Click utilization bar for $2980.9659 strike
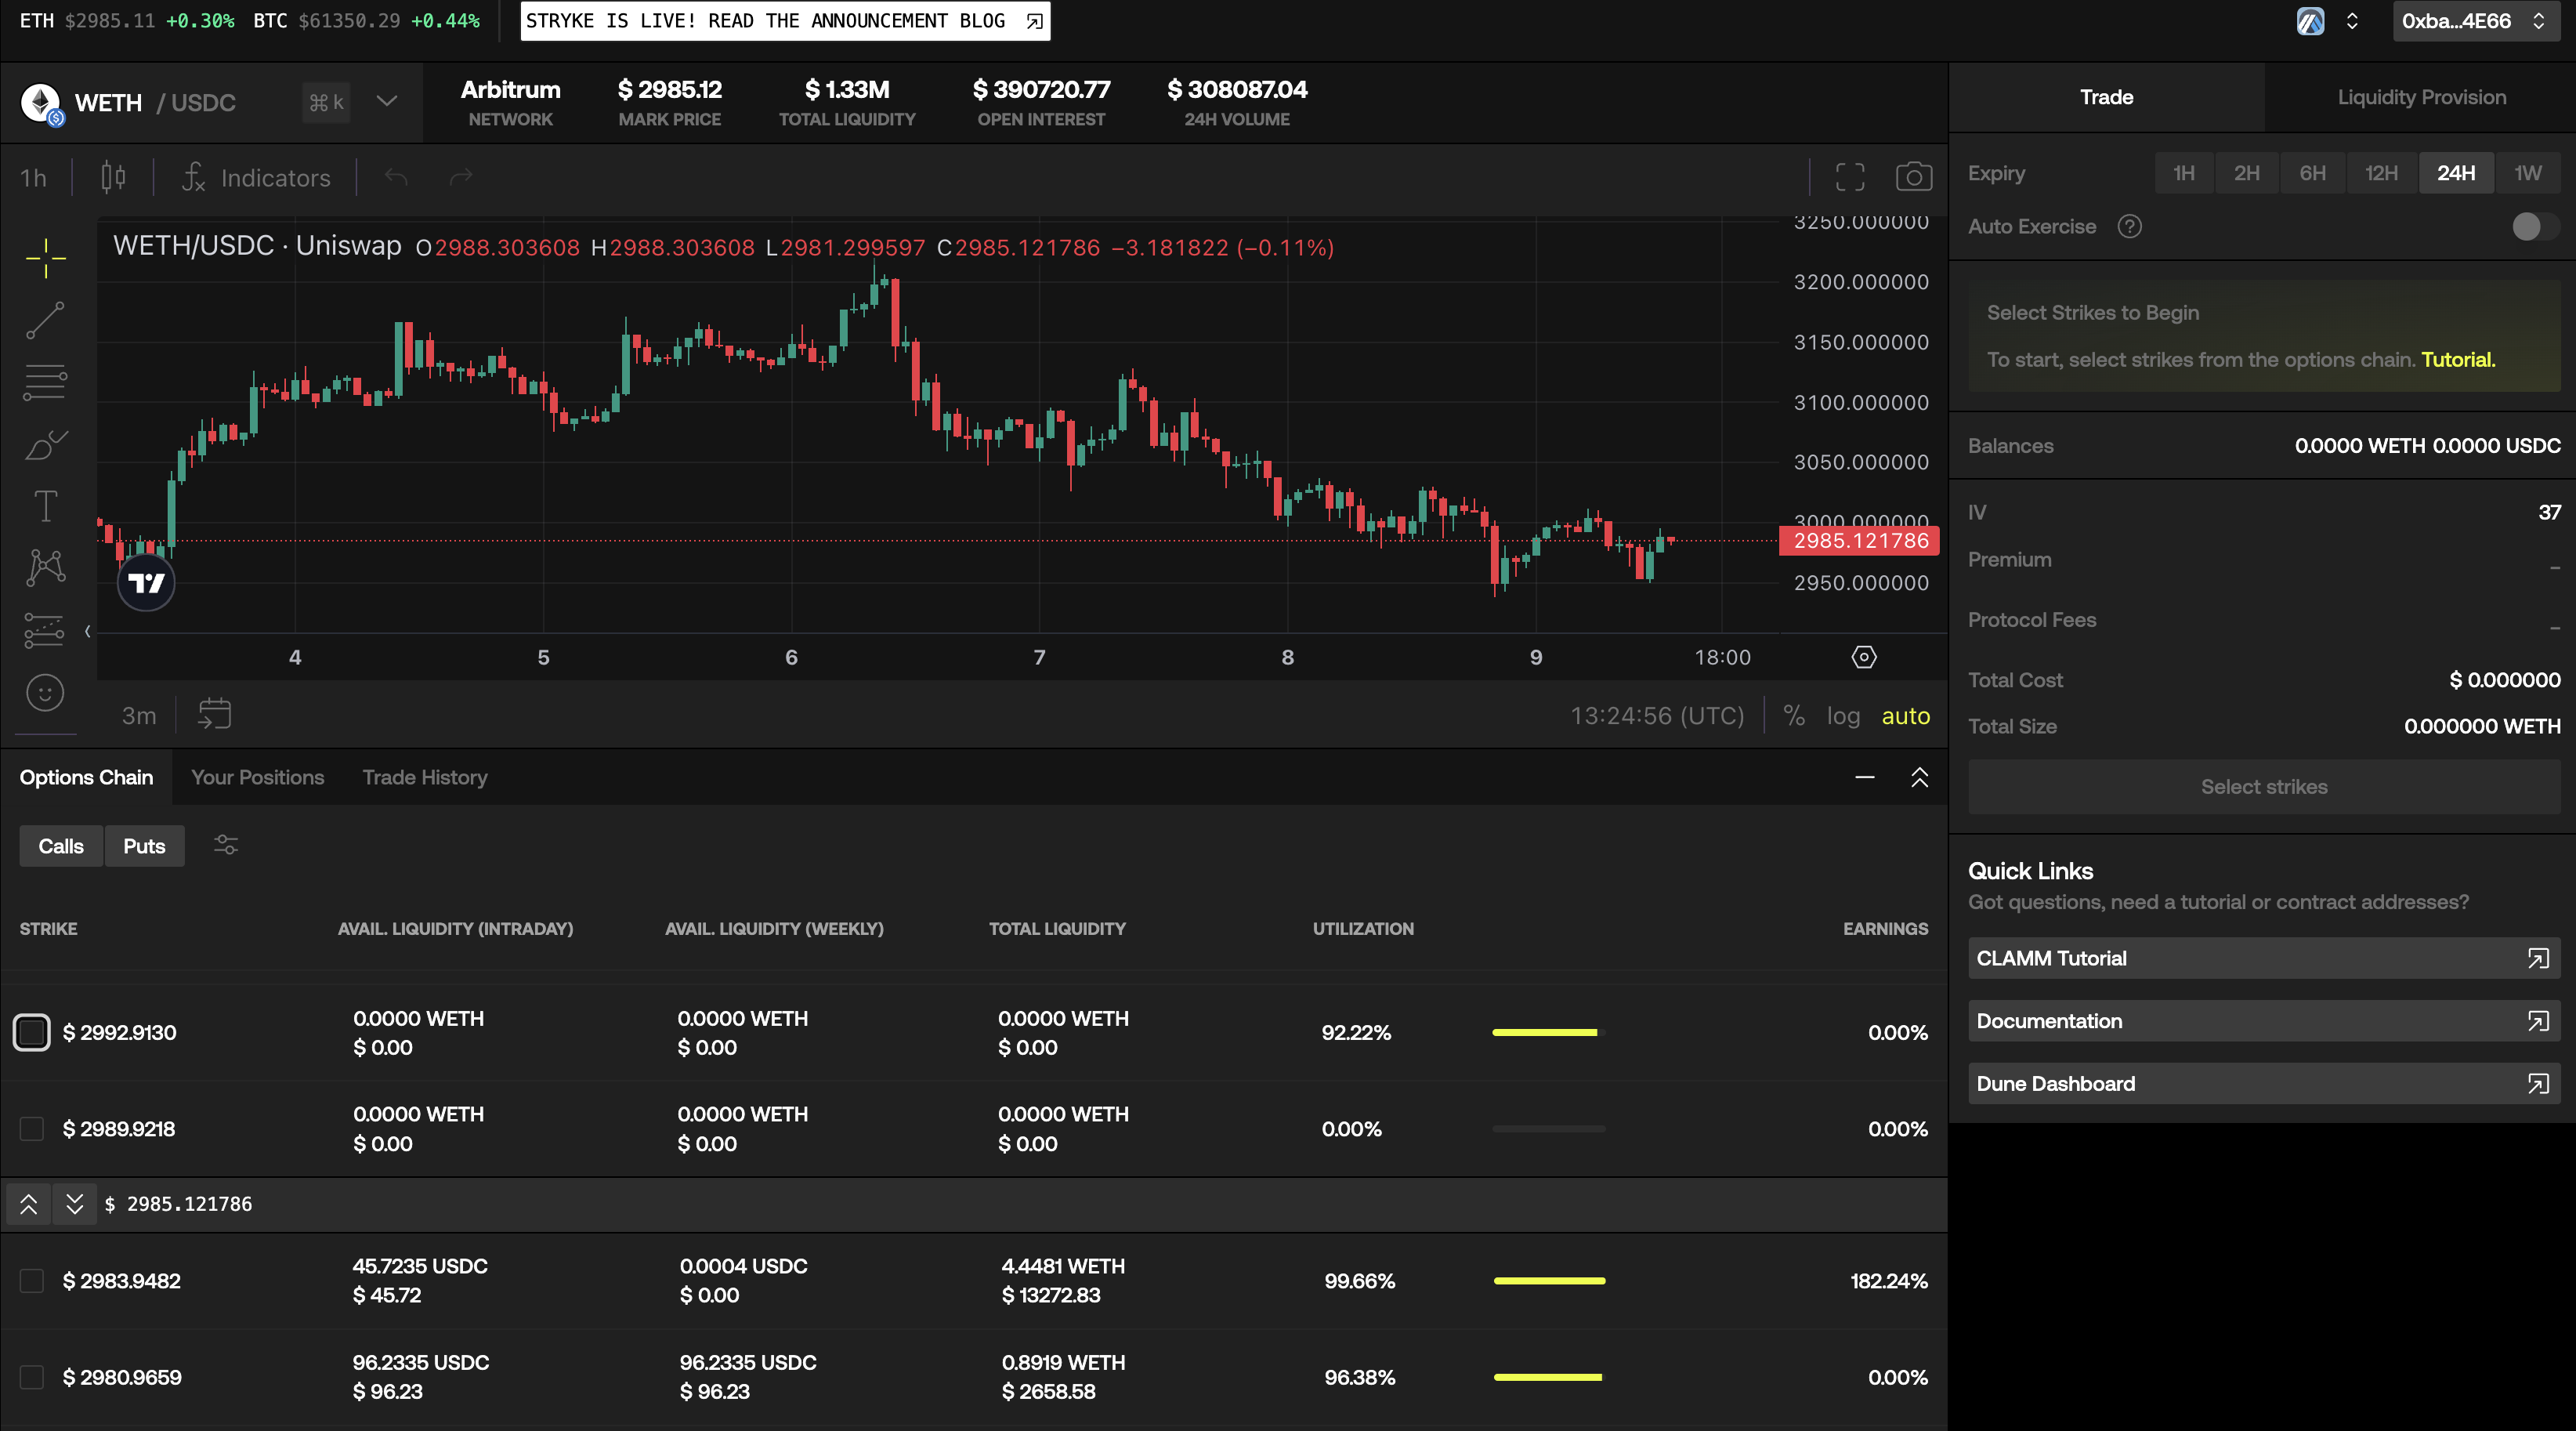This screenshot has height=1431, width=2576. [1548, 1377]
